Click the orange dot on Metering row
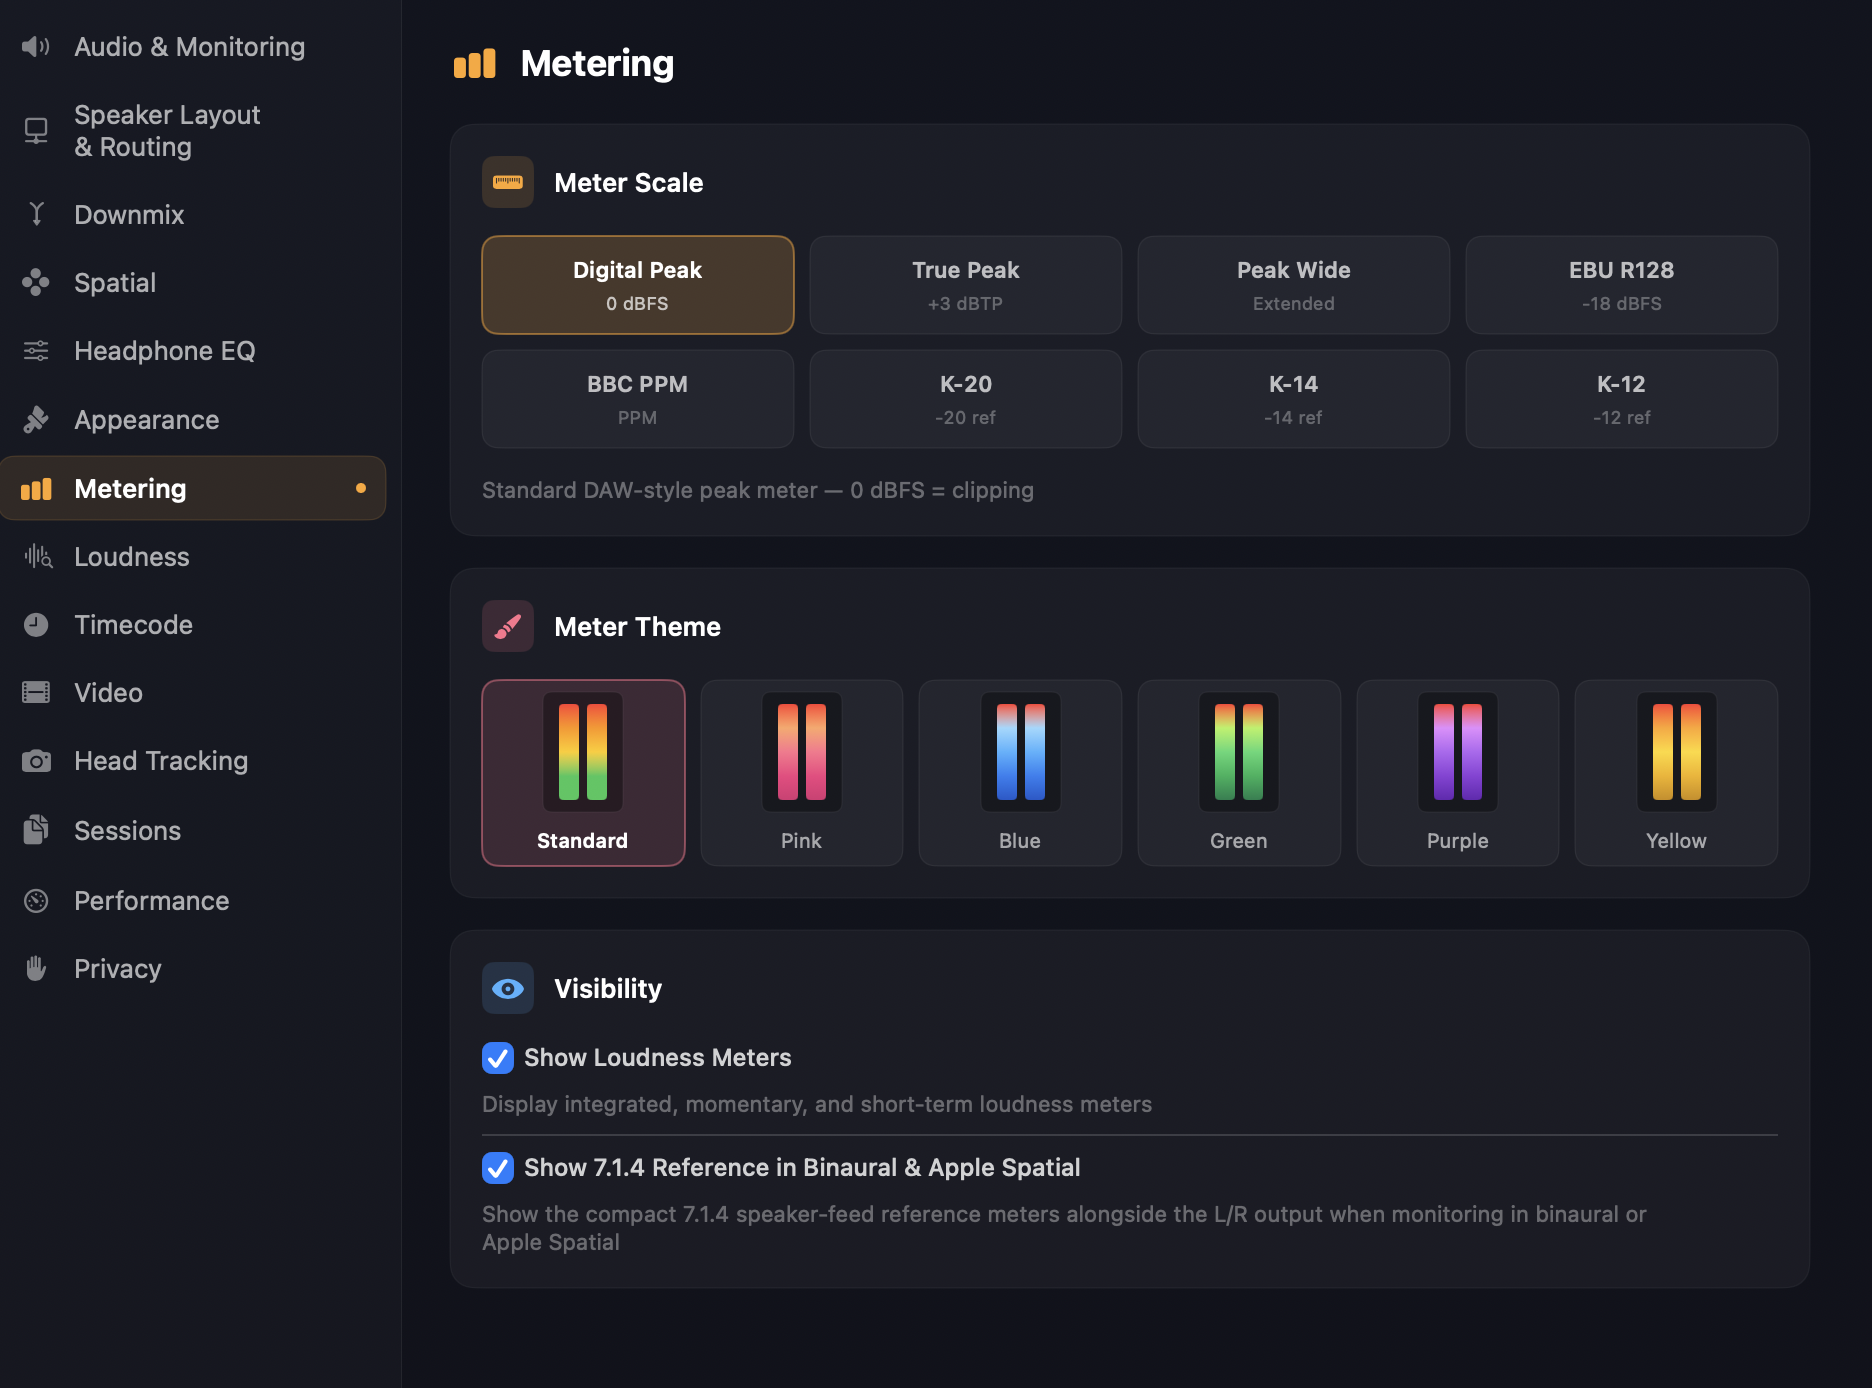 361,488
